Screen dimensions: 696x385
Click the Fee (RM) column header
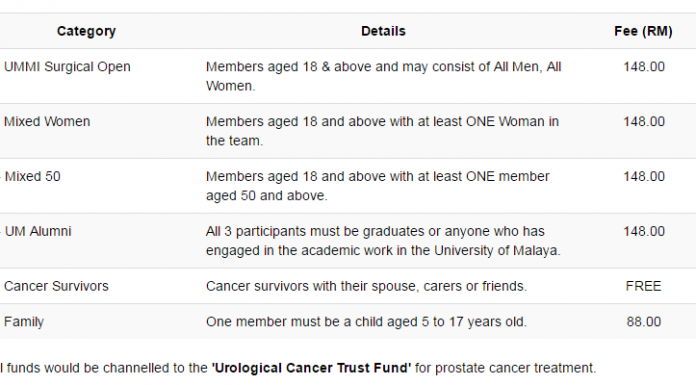(643, 31)
